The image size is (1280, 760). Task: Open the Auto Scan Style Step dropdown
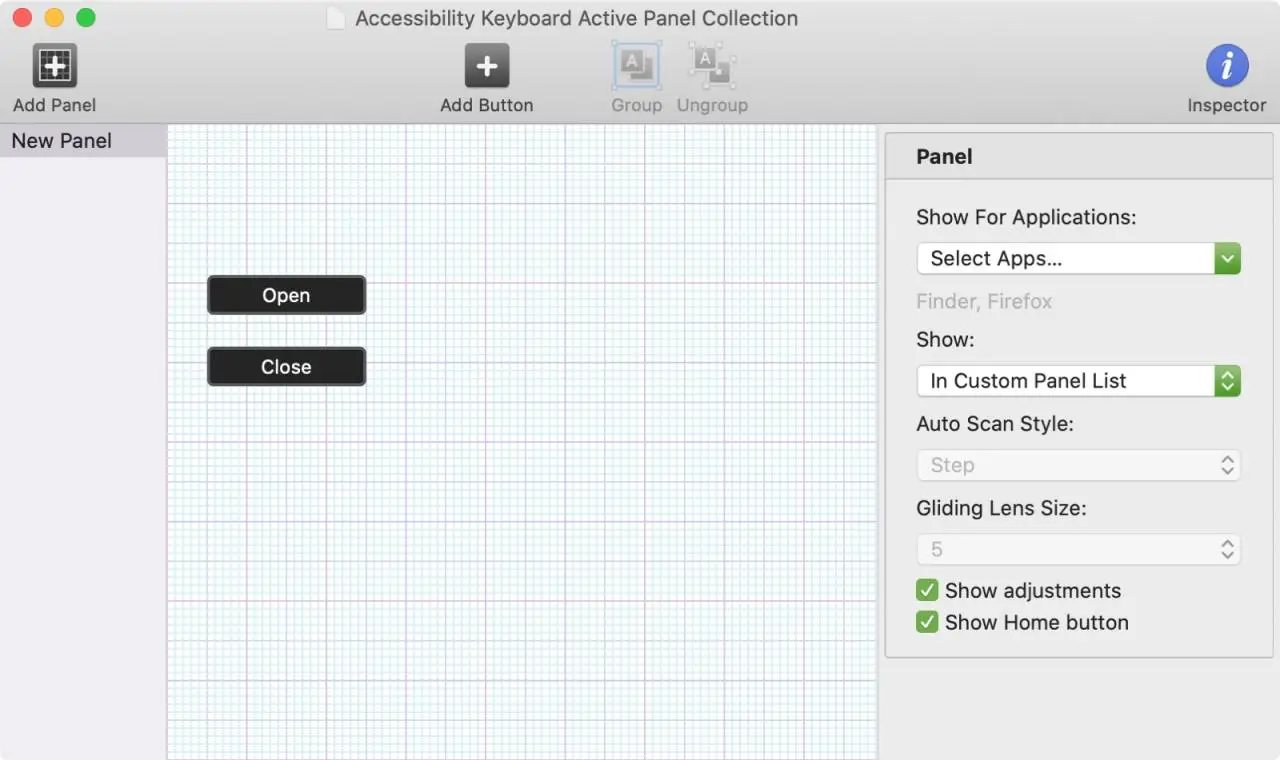tap(1078, 465)
